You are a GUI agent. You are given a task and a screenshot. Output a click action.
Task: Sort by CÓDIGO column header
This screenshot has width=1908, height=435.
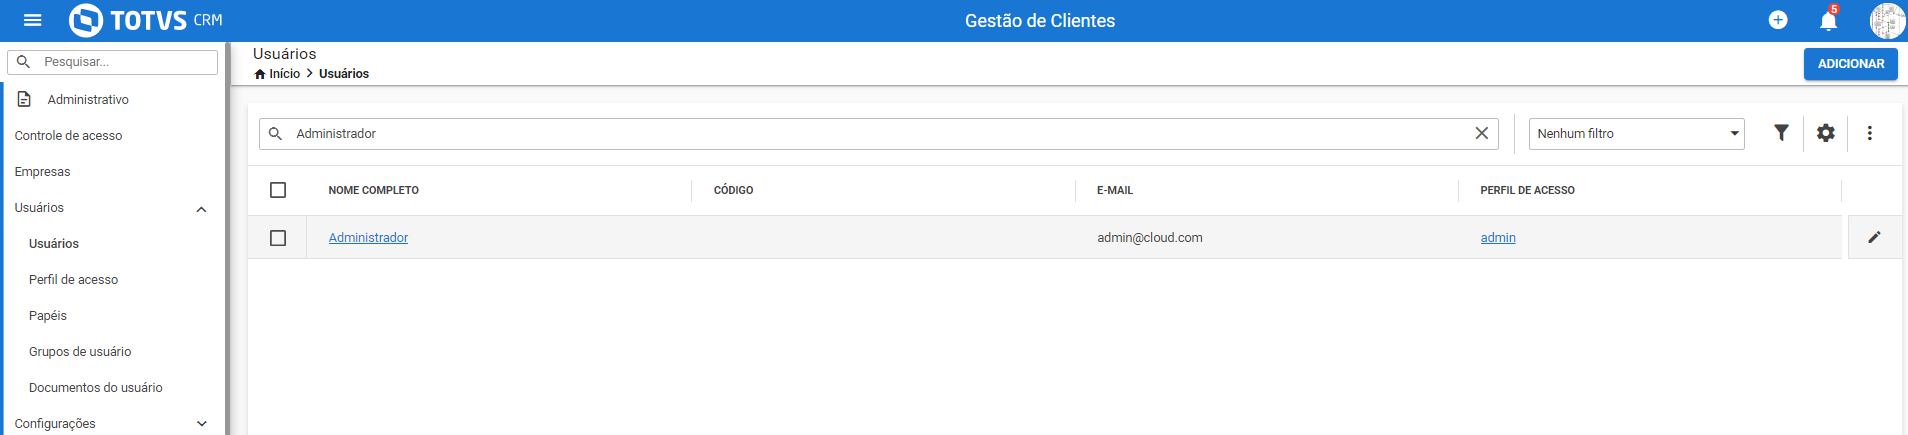click(733, 190)
